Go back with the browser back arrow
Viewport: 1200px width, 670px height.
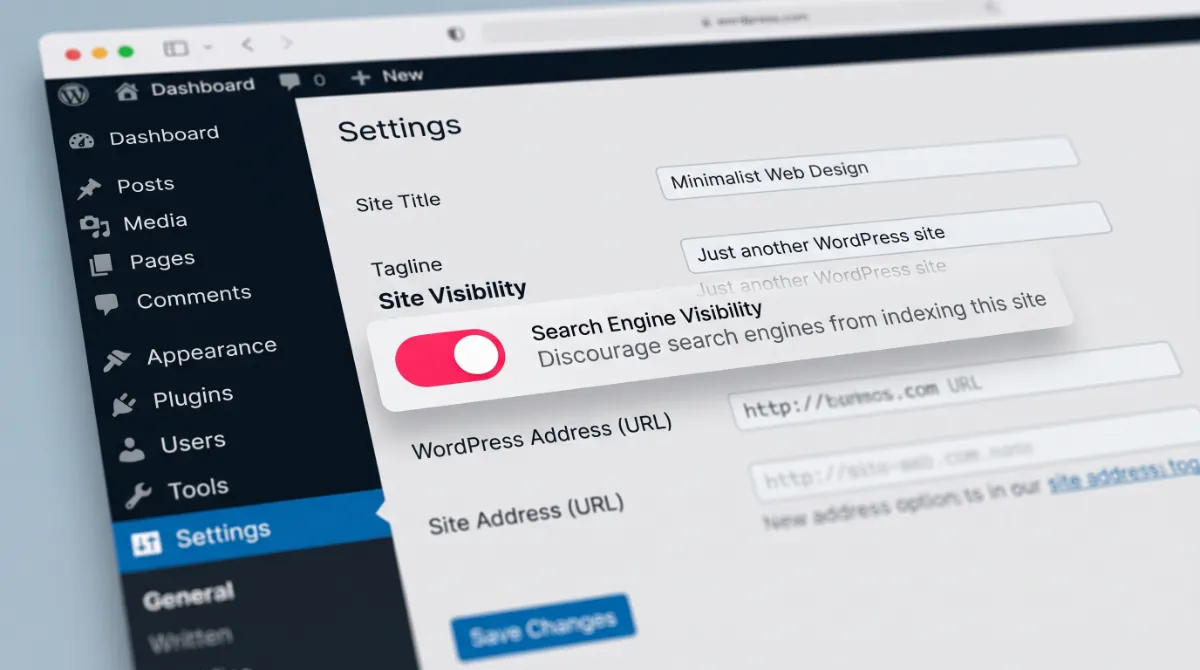pyautogui.click(x=247, y=45)
